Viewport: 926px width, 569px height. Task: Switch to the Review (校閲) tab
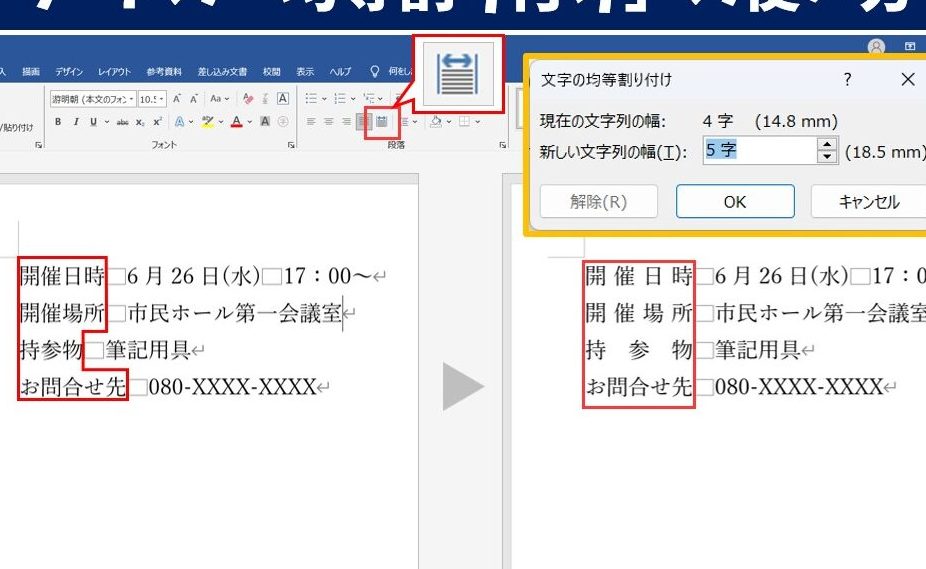click(x=272, y=71)
